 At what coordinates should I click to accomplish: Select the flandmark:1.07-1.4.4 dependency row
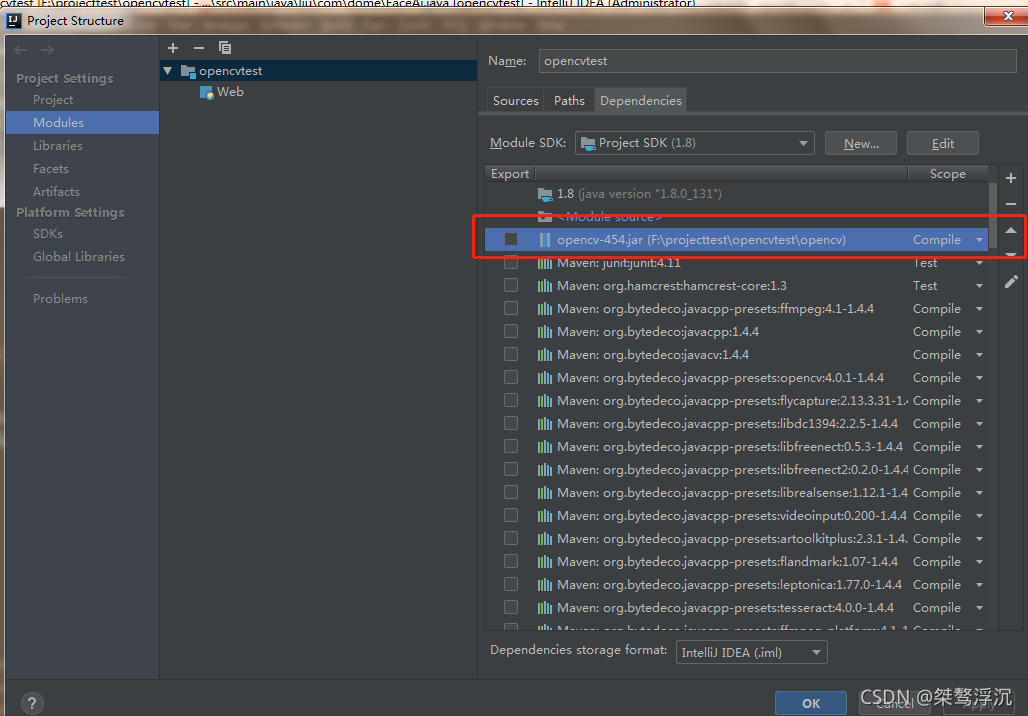(x=736, y=562)
